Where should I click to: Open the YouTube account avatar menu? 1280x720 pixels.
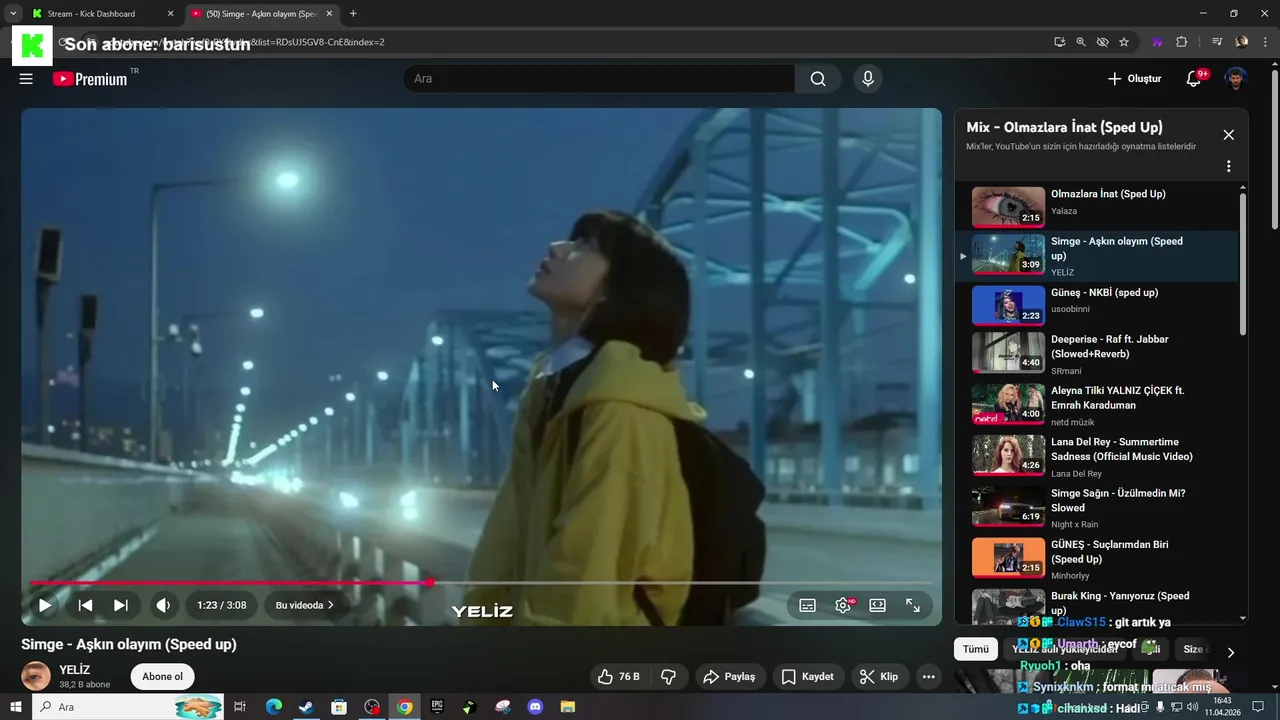point(1236,79)
